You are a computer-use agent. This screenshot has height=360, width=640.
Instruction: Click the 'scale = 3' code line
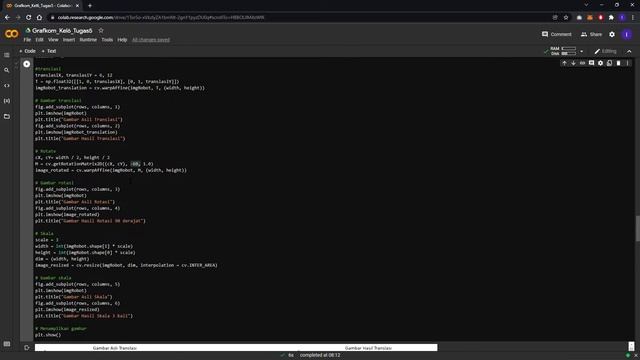pyautogui.click(x=47, y=240)
